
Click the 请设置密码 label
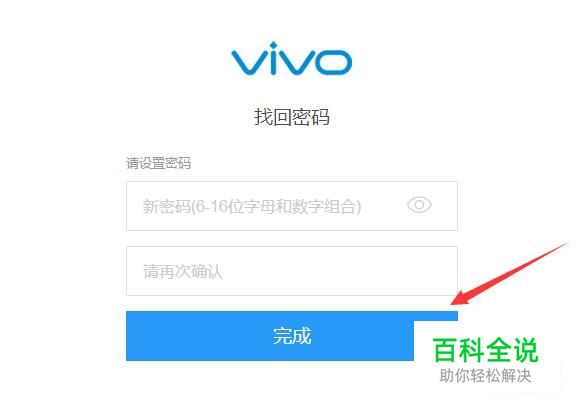159,163
